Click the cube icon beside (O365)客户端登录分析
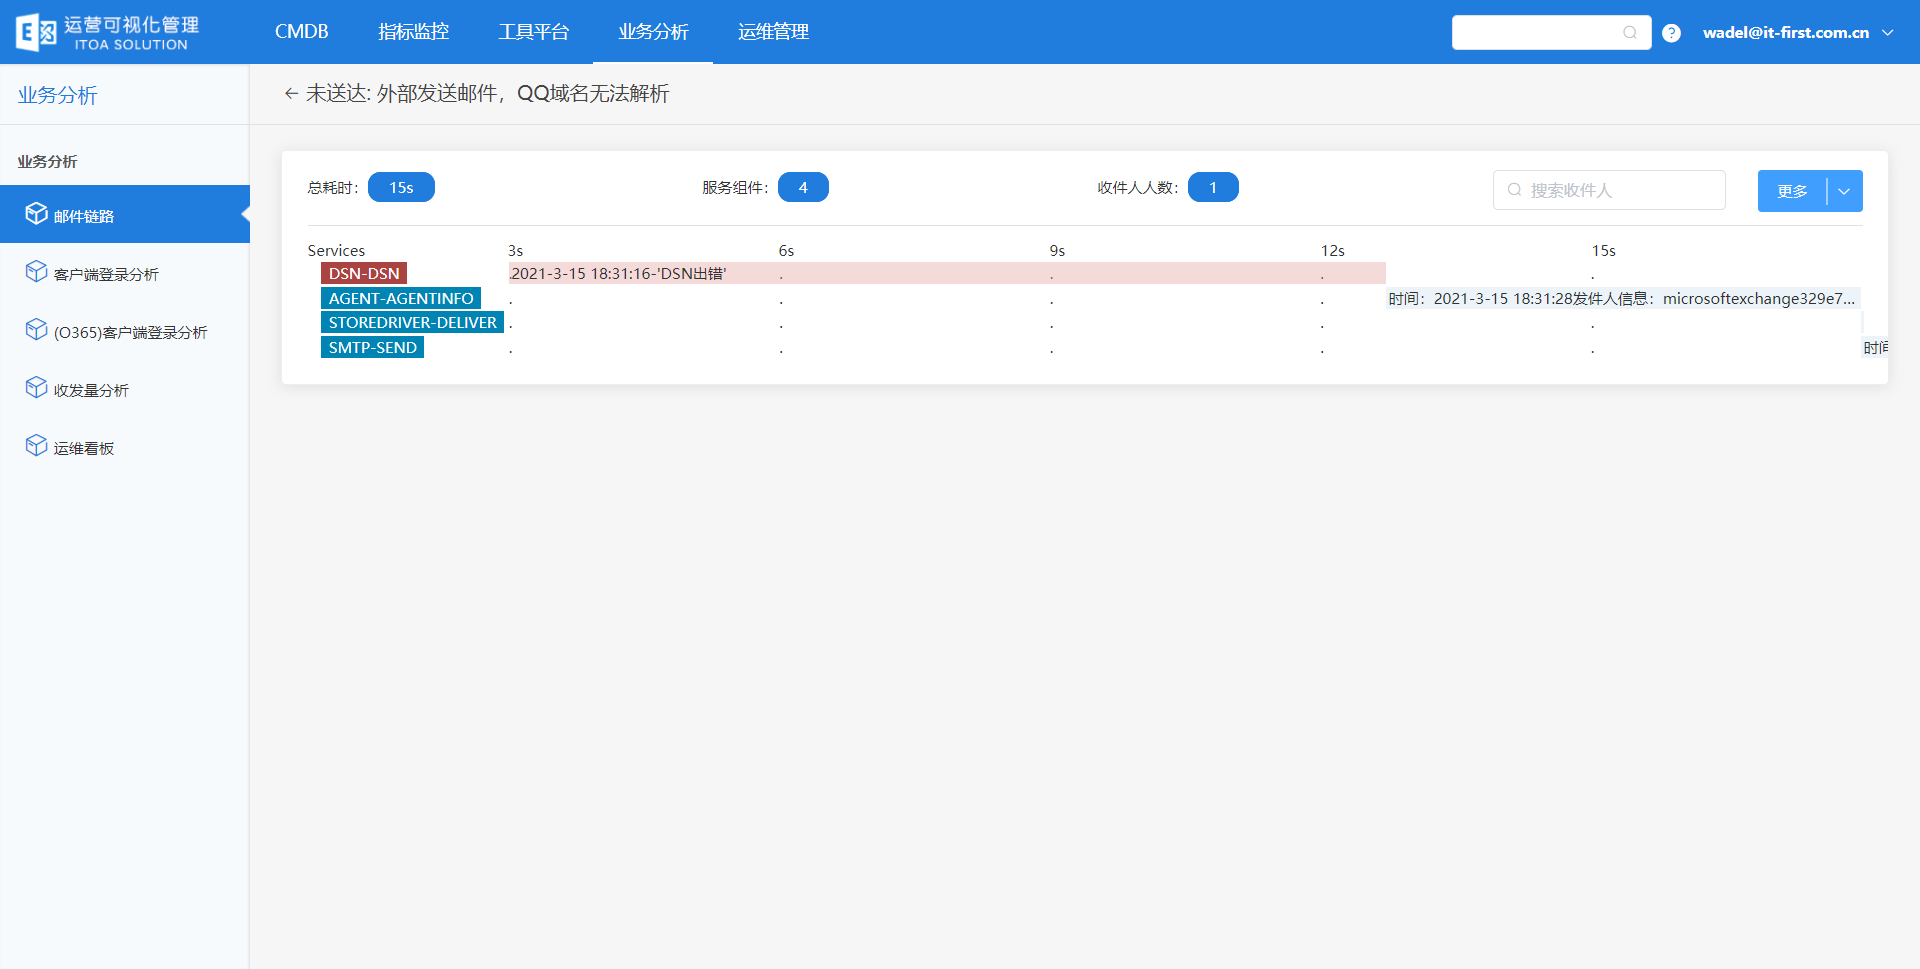Viewport: 1920px width, 969px height. click(x=36, y=329)
